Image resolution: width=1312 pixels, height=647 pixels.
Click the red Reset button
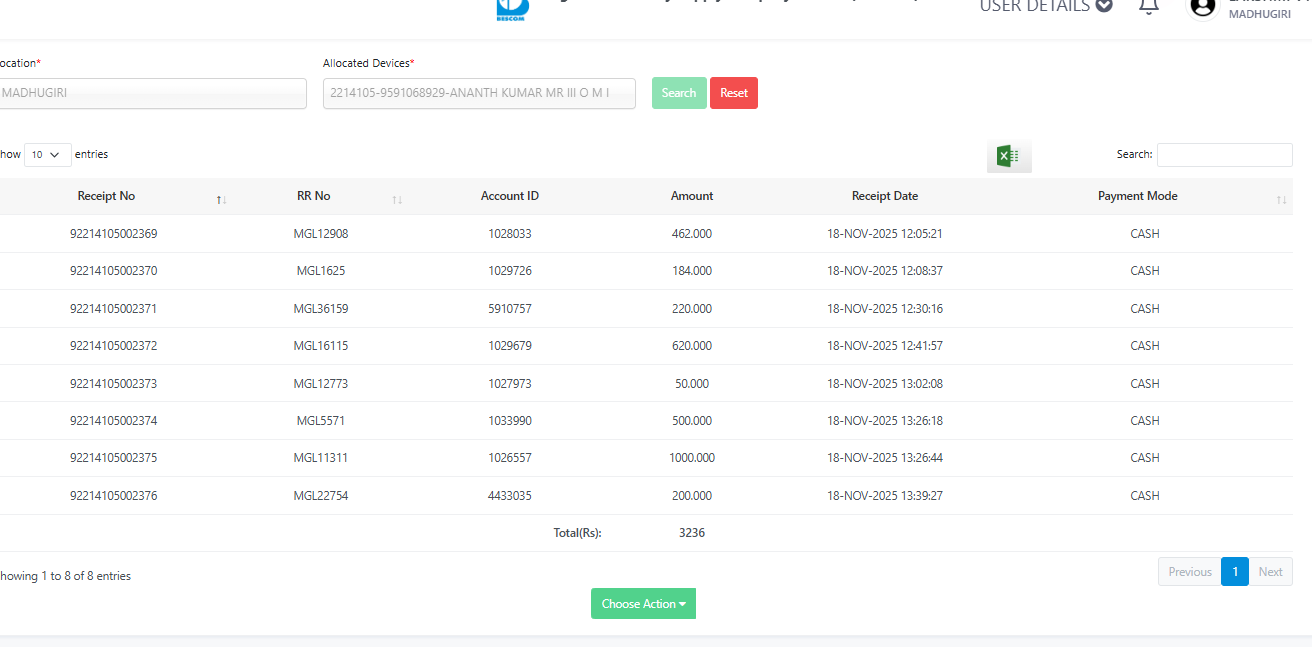[x=734, y=93]
